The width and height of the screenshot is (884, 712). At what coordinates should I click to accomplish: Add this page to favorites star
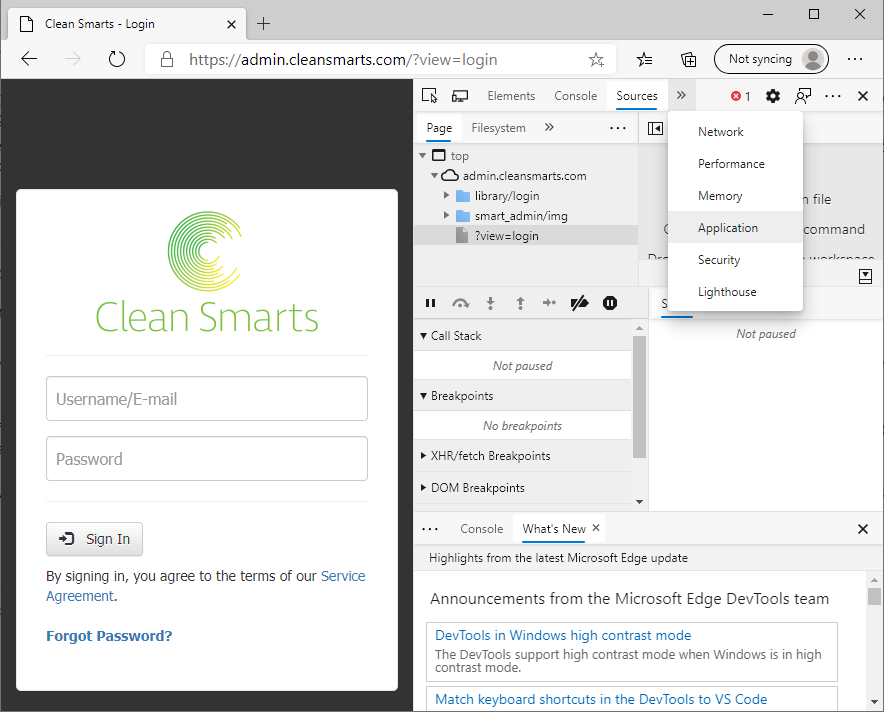[x=596, y=59]
